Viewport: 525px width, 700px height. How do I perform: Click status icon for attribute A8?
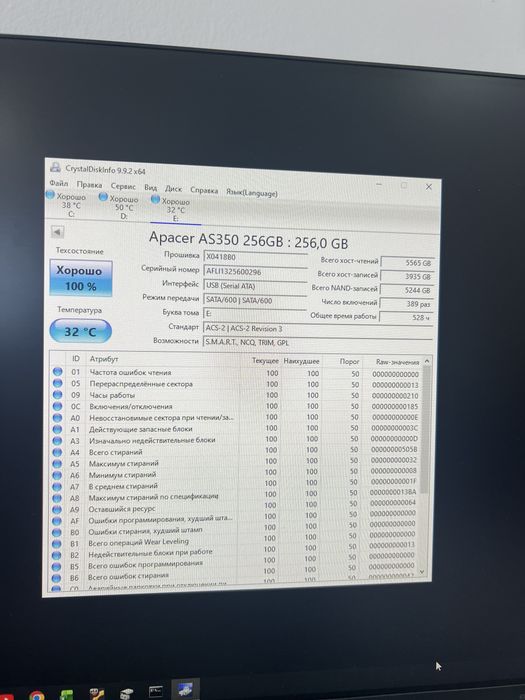point(57,498)
